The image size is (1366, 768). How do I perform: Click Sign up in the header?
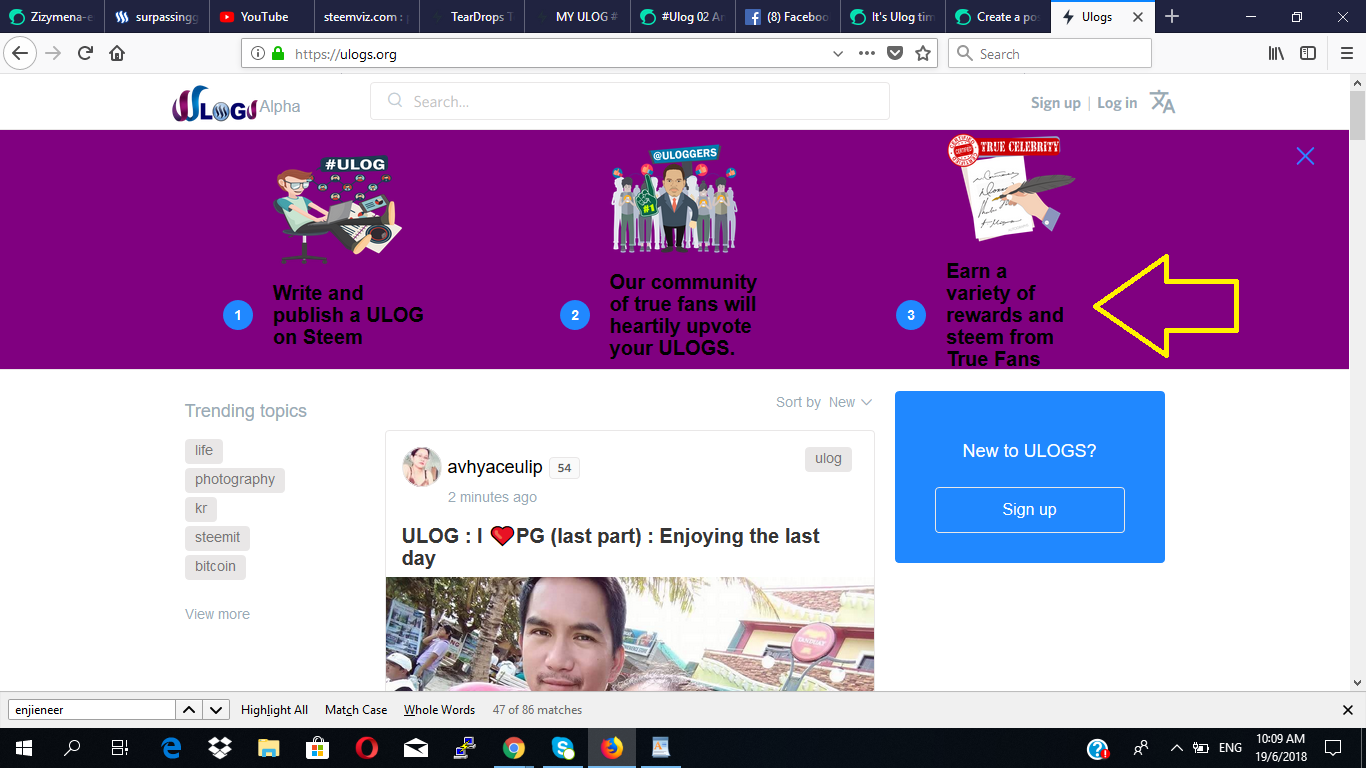(1056, 103)
